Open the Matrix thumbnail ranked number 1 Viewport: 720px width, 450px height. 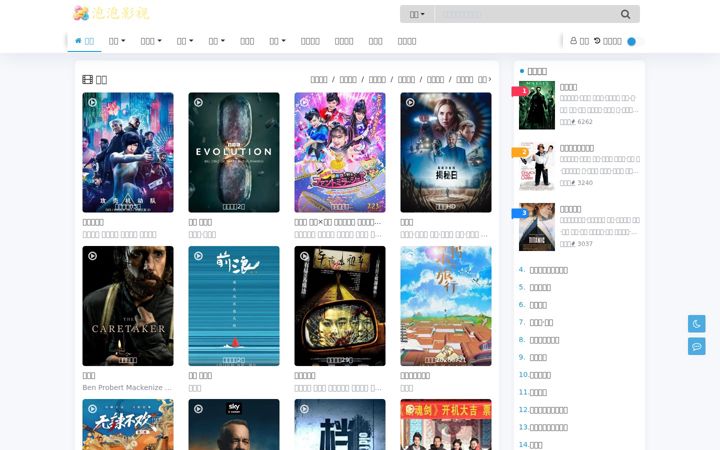pos(537,105)
